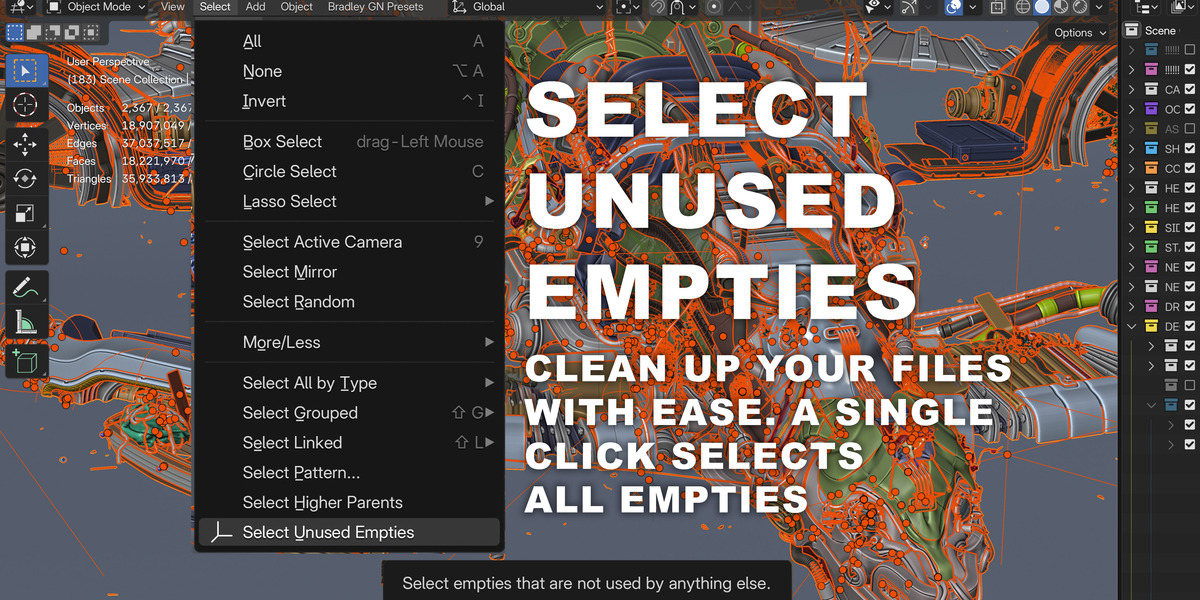Select the Scale tool
The width and height of the screenshot is (1200, 600).
tap(25, 213)
